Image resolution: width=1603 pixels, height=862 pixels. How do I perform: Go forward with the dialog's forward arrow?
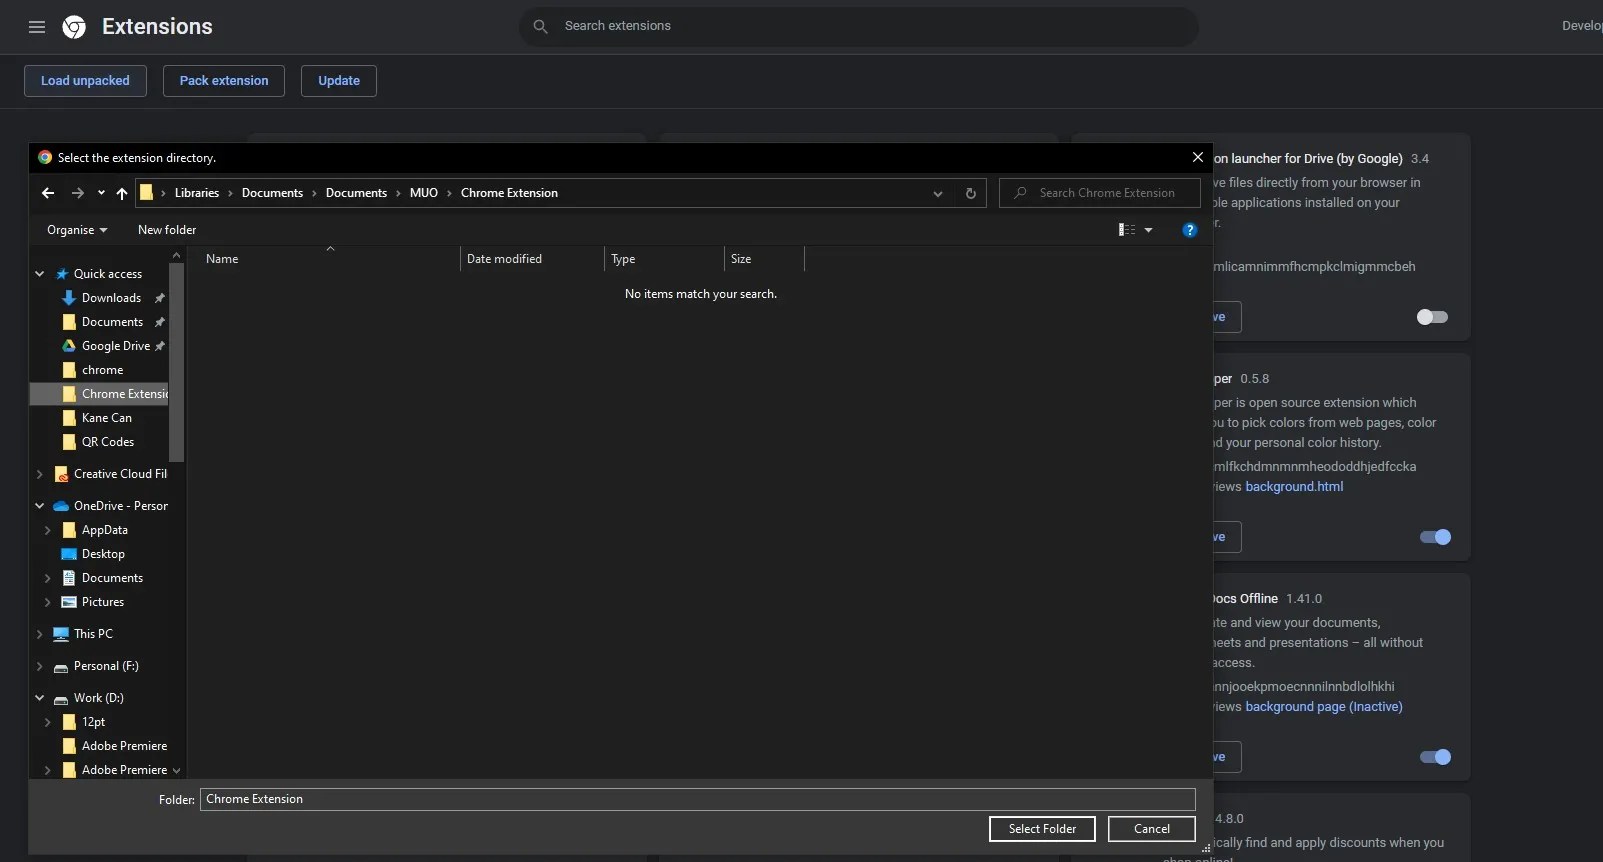(x=78, y=193)
